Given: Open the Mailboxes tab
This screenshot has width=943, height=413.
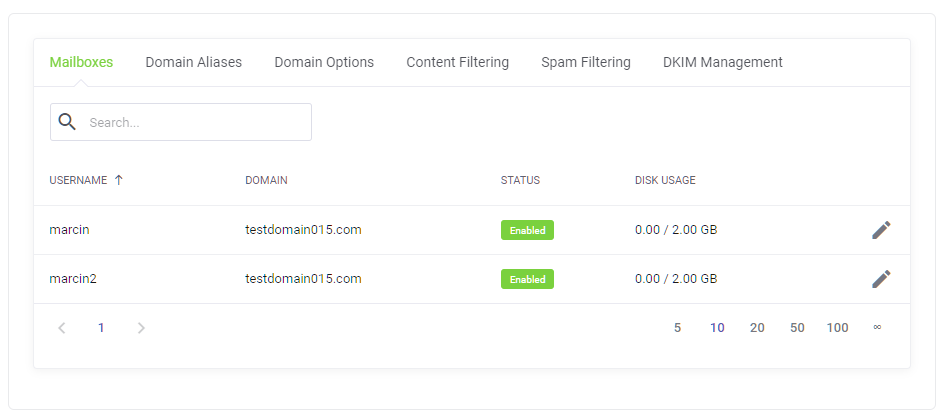Looking at the screenshot, I should click(81, 62).
